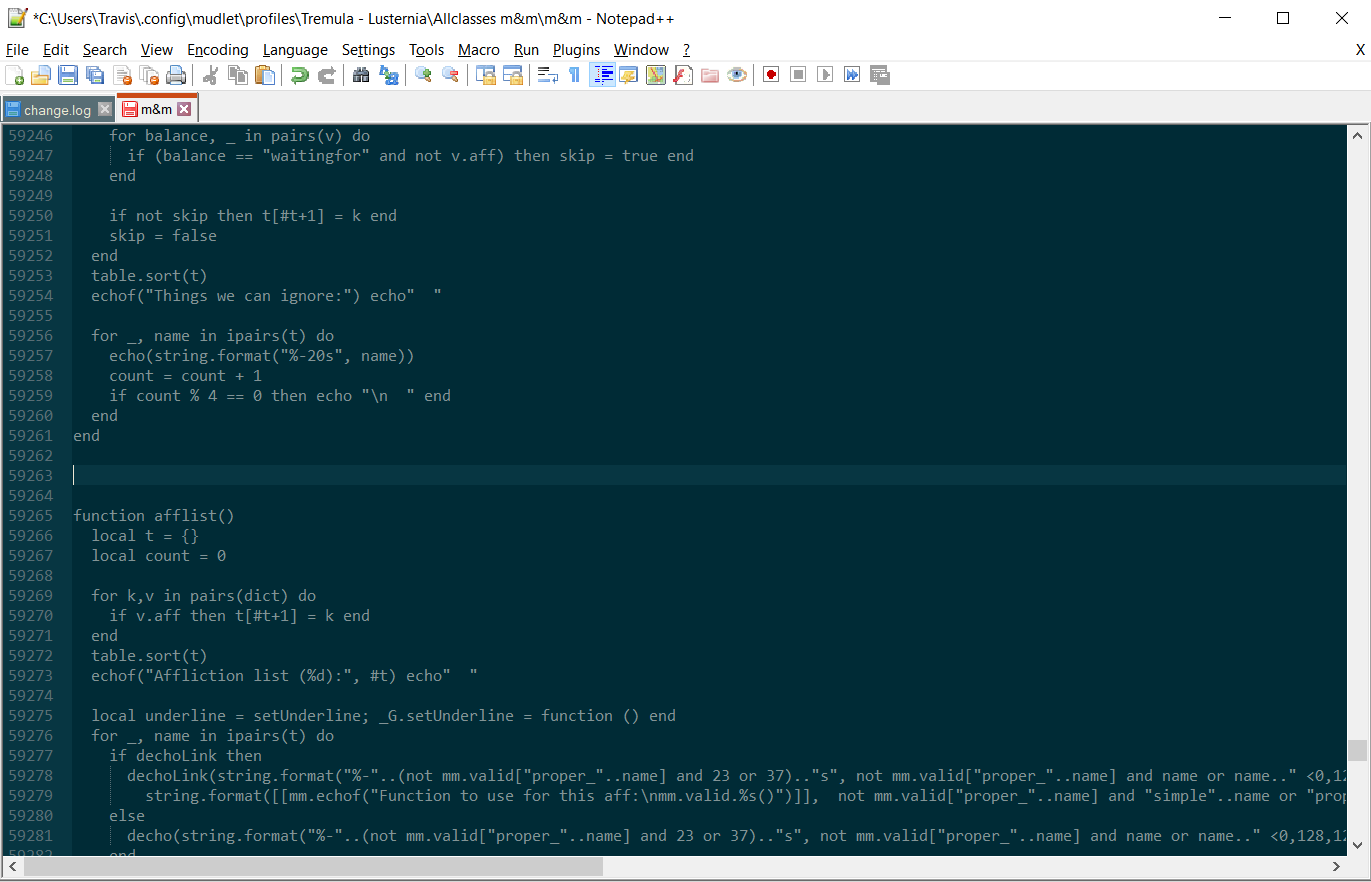1371x882 pixels.
Task: Open Folder as Workspace icon
Action: tap(710, 75)
